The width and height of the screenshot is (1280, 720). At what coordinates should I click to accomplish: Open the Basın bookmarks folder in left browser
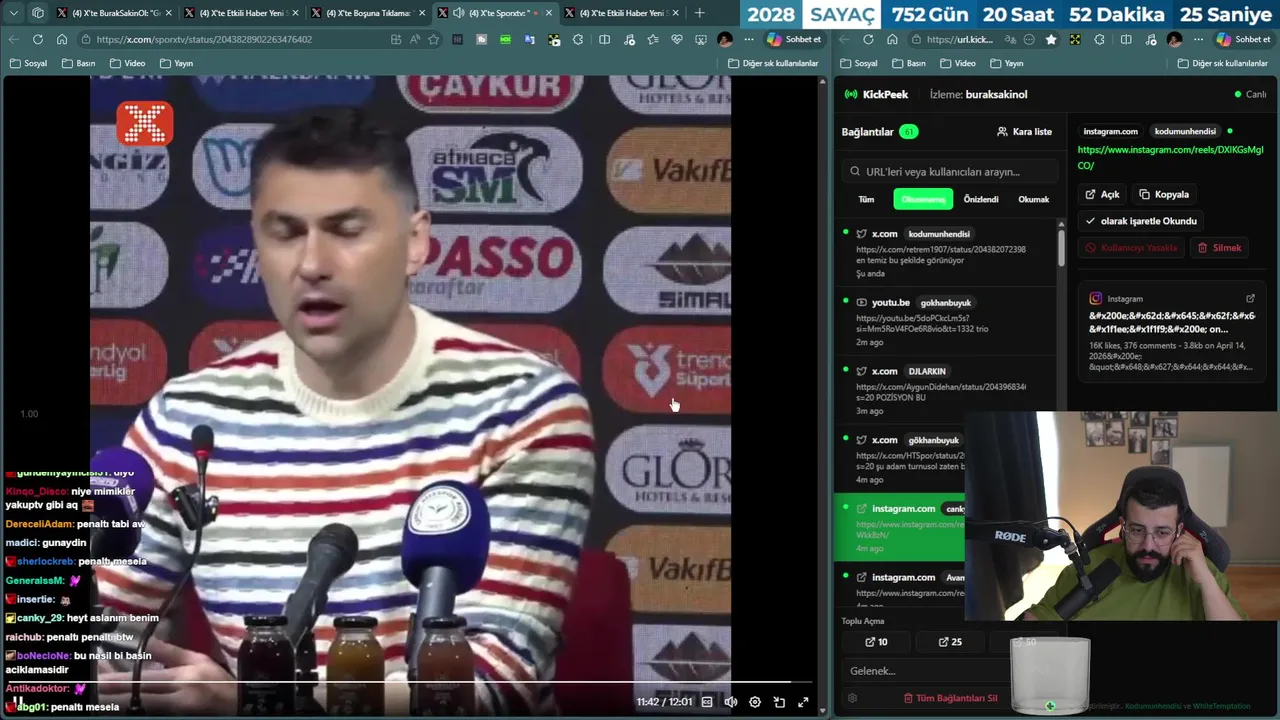[x=78, y=63]
